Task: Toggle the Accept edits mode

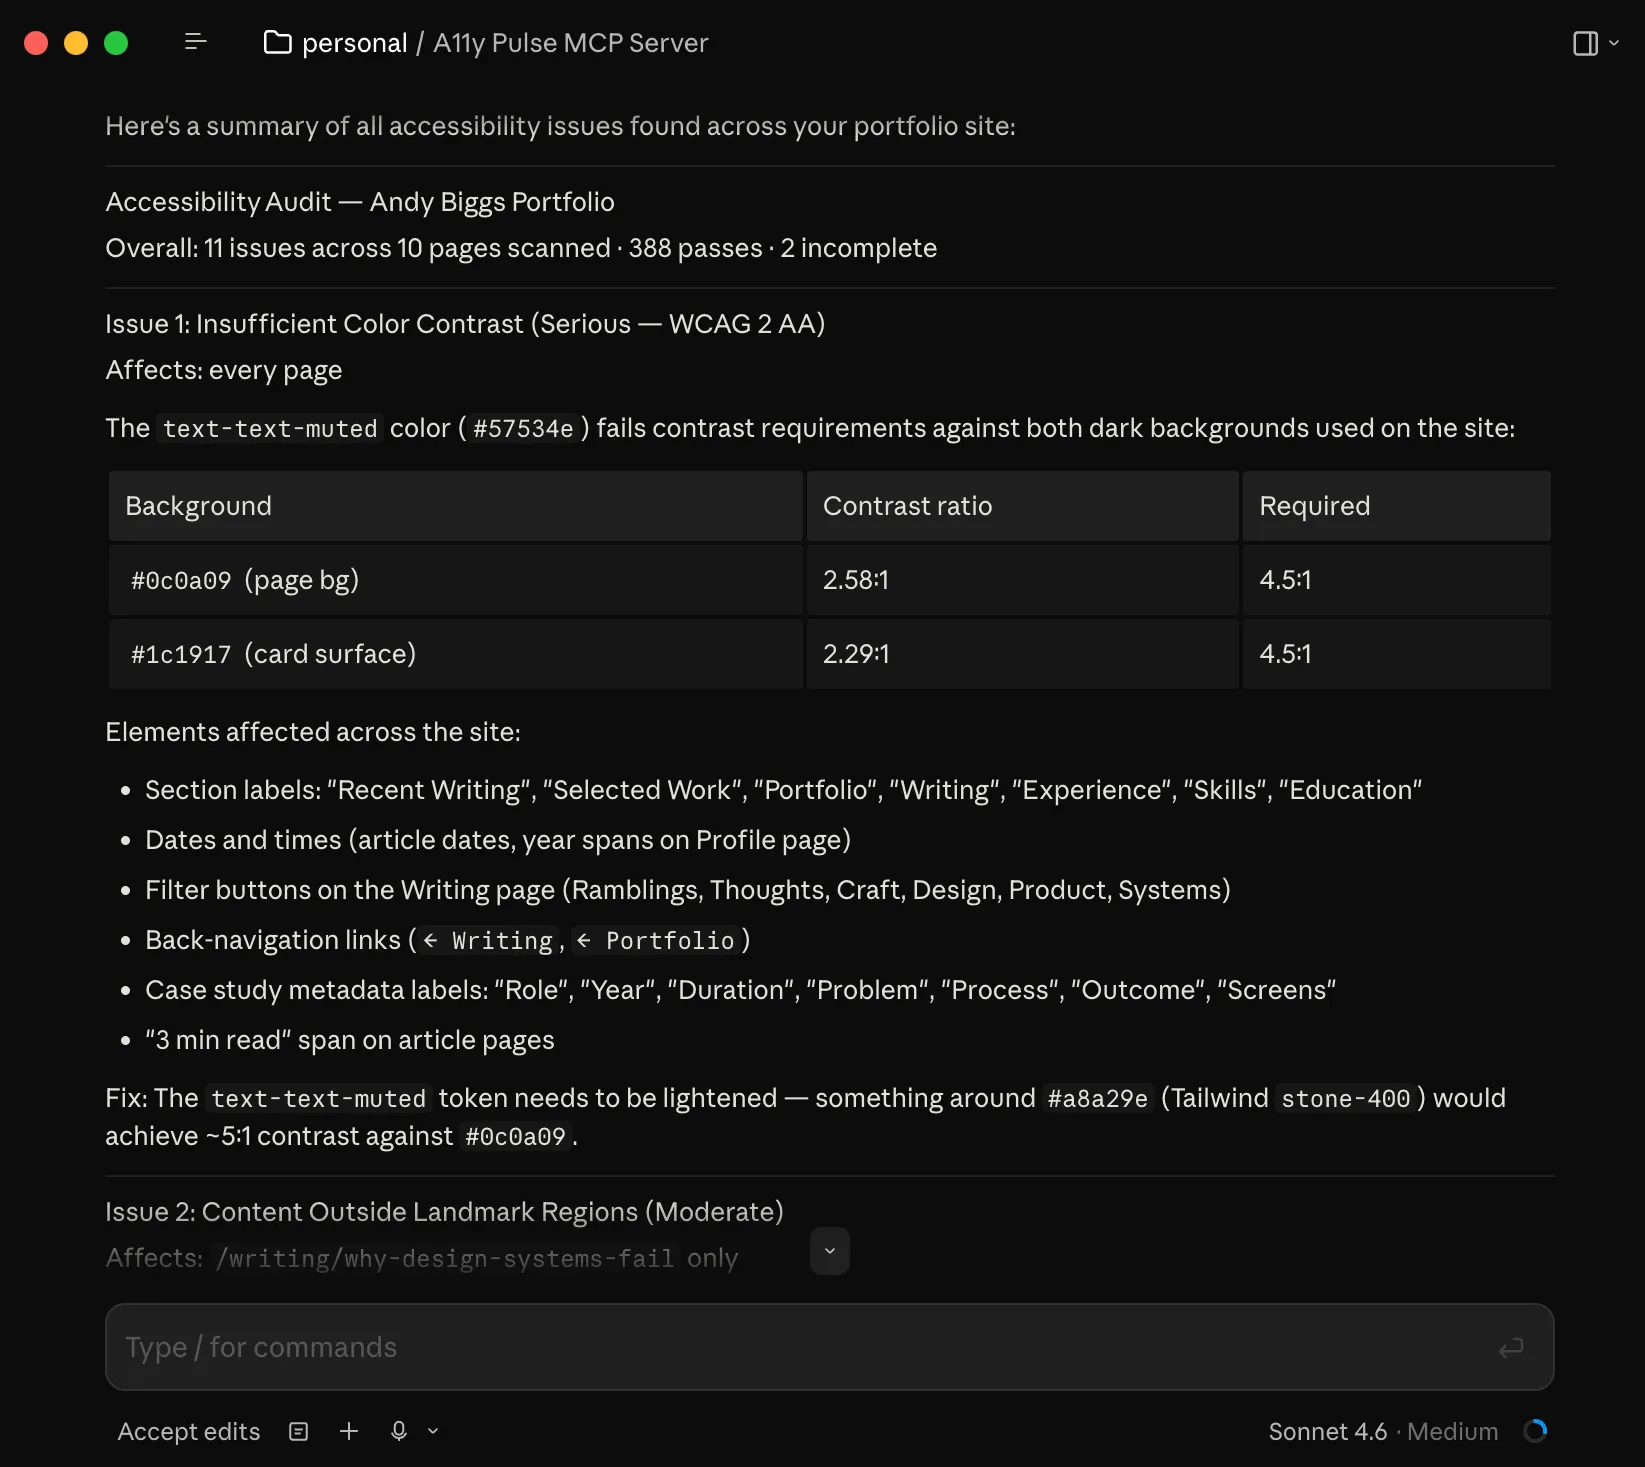Action: [188, 1431]
